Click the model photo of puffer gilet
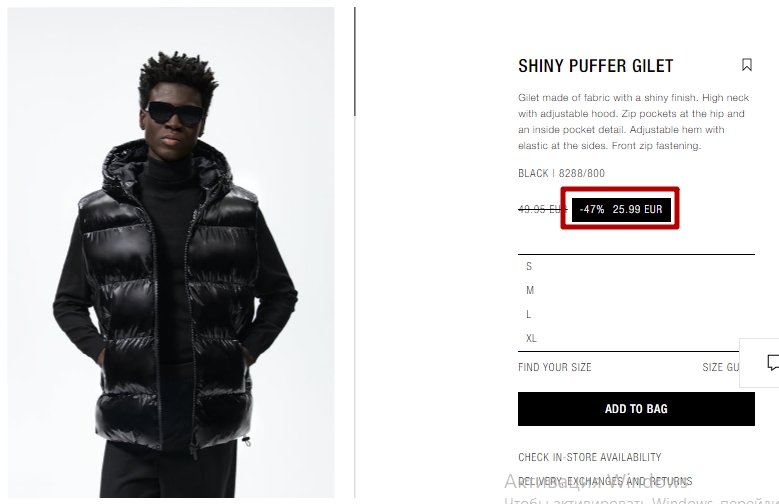This screenshot has height=504, width=779. click(x=171, y=252)
